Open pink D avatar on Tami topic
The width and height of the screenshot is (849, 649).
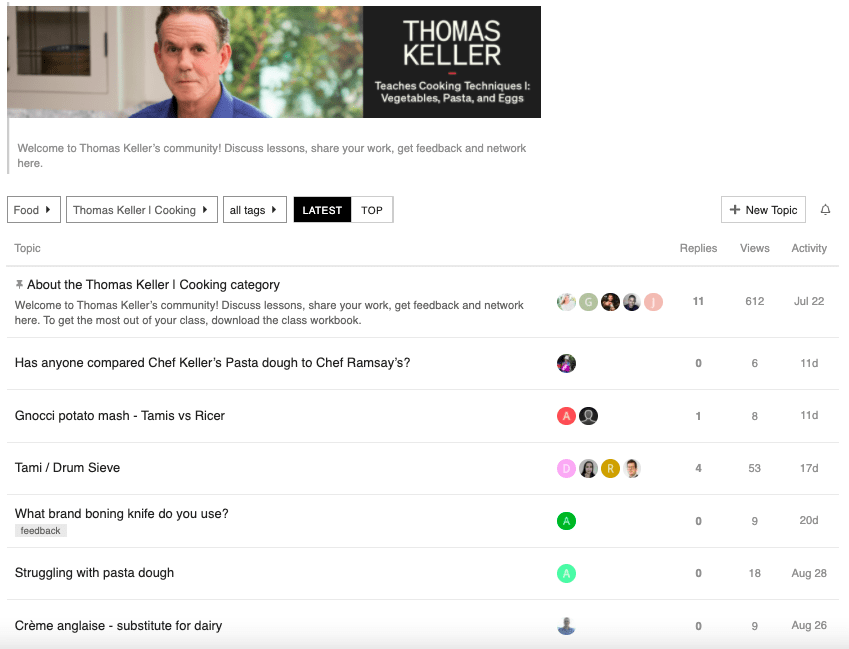[x=566, y=468]
